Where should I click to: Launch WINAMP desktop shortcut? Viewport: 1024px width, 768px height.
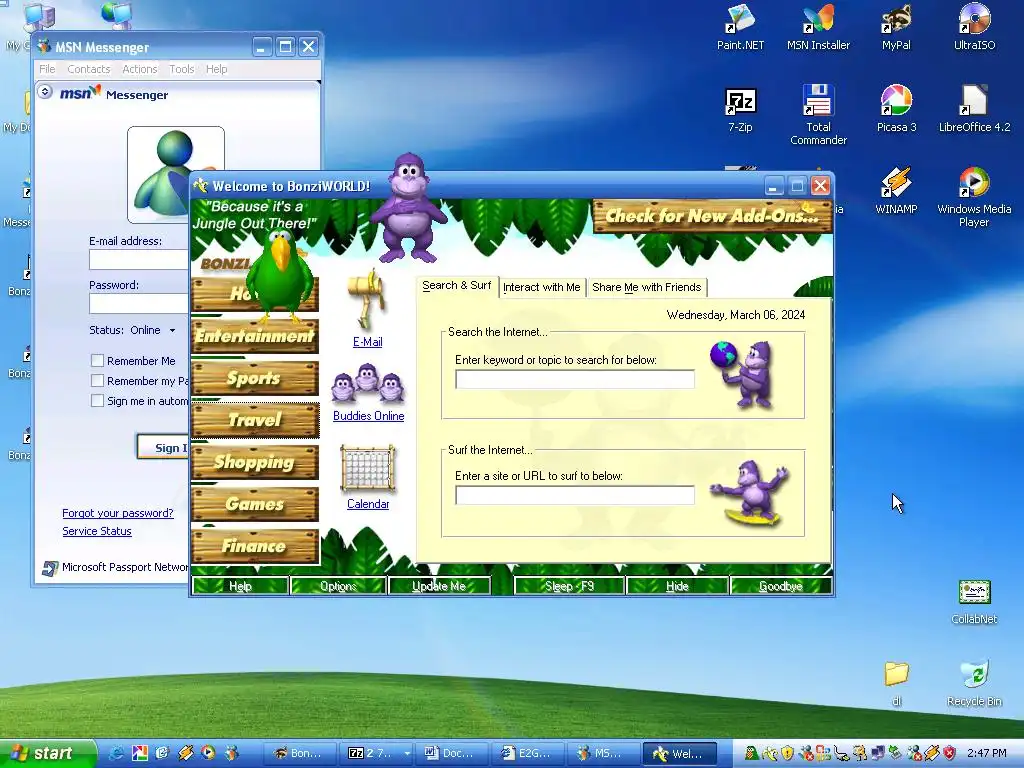[896, 191]
